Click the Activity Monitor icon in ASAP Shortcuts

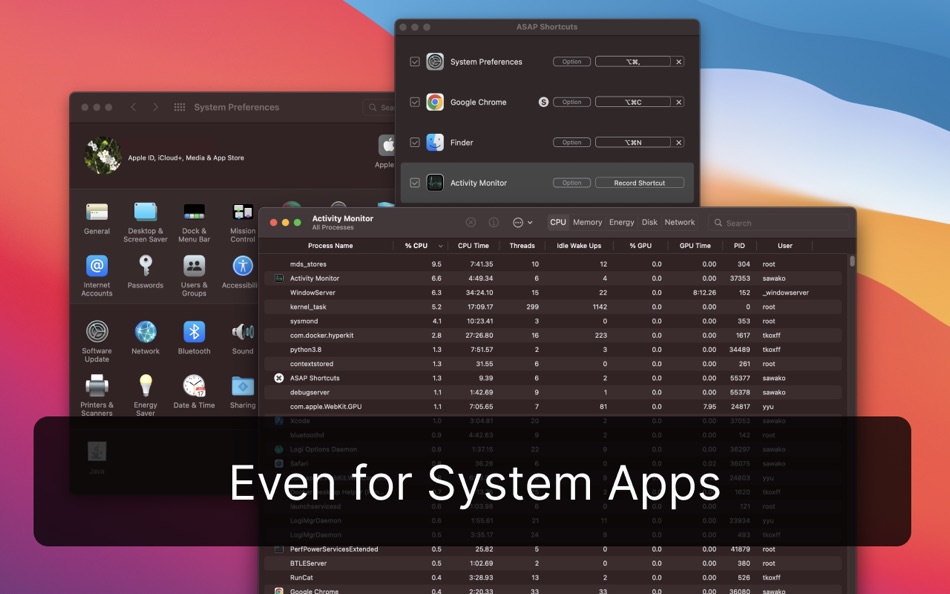(x=435, y=182)
